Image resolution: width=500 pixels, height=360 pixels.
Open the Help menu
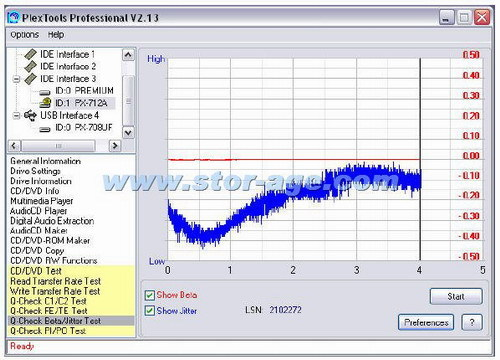coord(56,35)
